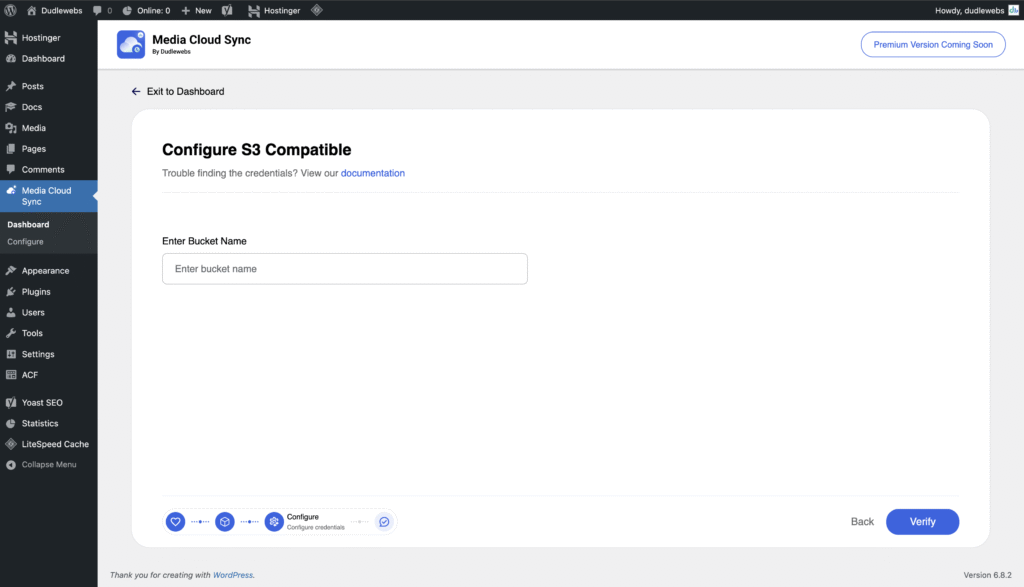1024x587 pixels.
Task: Click the Yoast icon in admin bar
Action: 228,10
